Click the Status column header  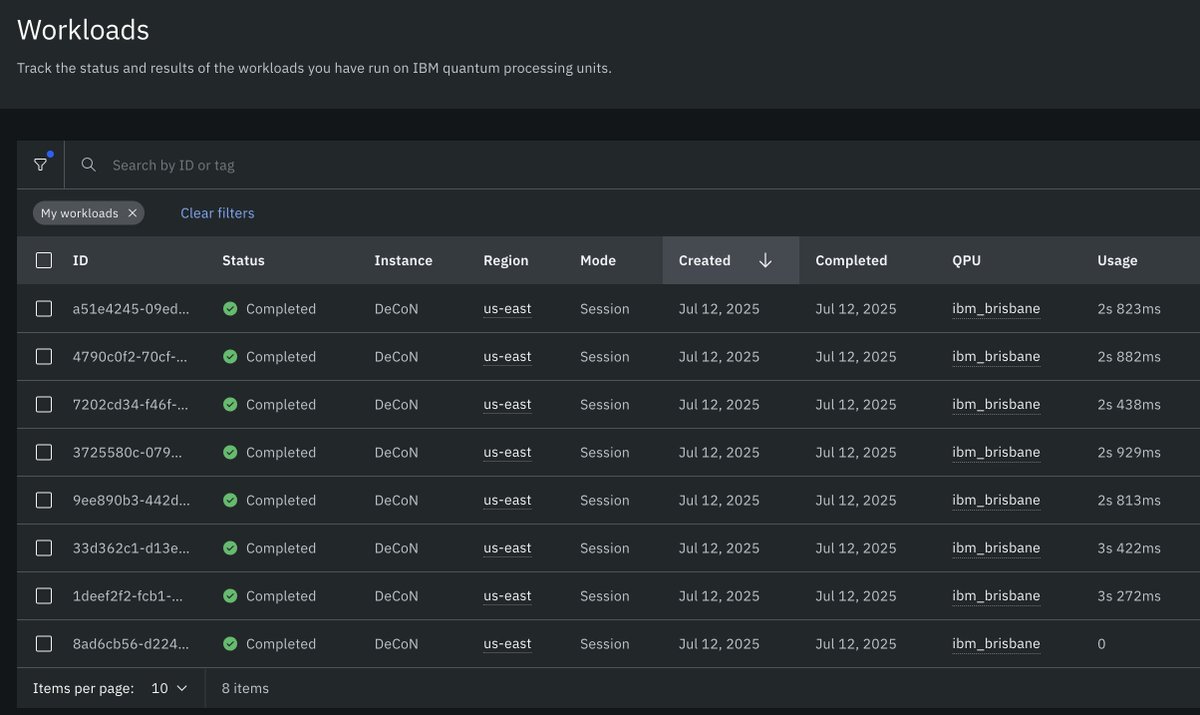click(243, 260)
